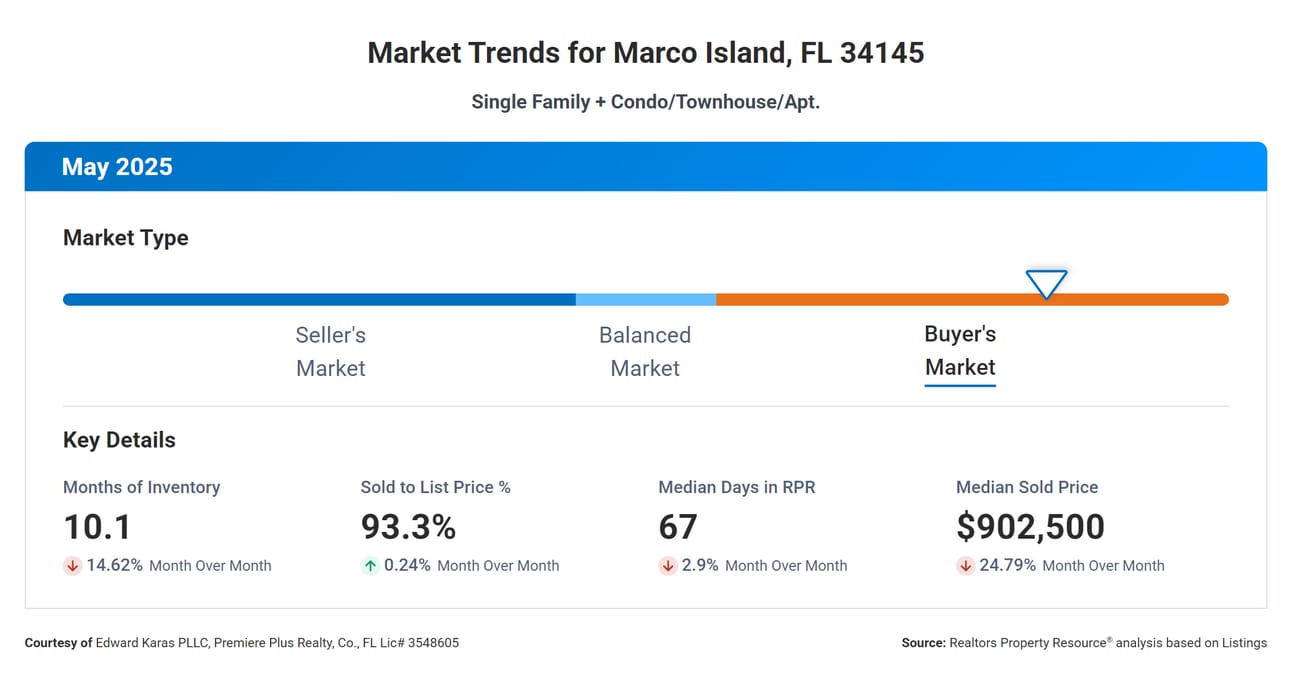
Task: Click the dark blue seller's segment of bar
Action: (x=319, y=299)
